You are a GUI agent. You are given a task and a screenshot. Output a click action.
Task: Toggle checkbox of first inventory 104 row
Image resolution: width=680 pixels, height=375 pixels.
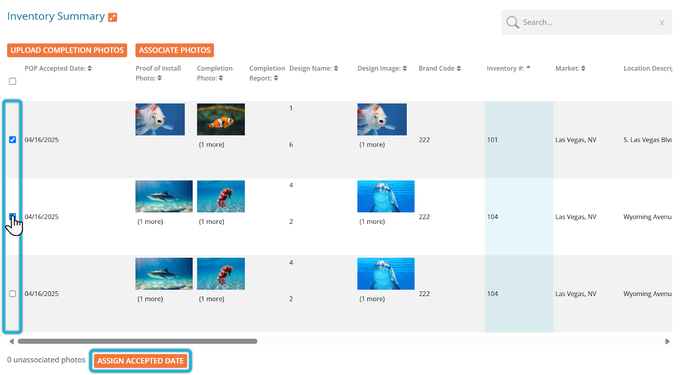point(13,217)
